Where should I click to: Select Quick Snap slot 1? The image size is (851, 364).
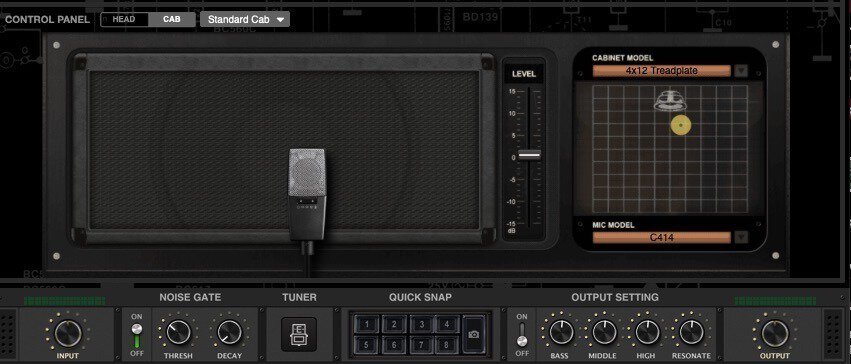[x=367, y=324]
